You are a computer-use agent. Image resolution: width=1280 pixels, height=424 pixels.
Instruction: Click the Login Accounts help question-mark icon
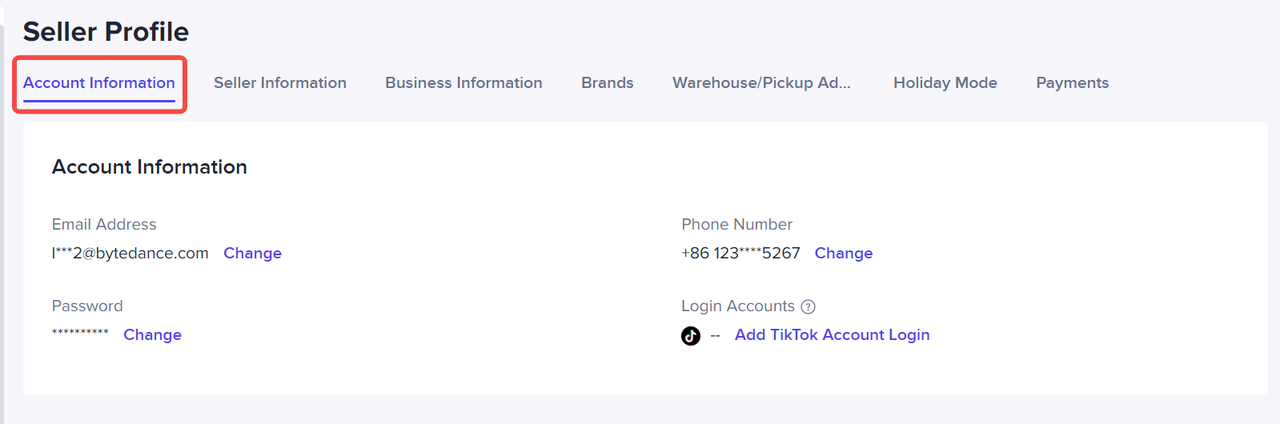tap(809, 307)
